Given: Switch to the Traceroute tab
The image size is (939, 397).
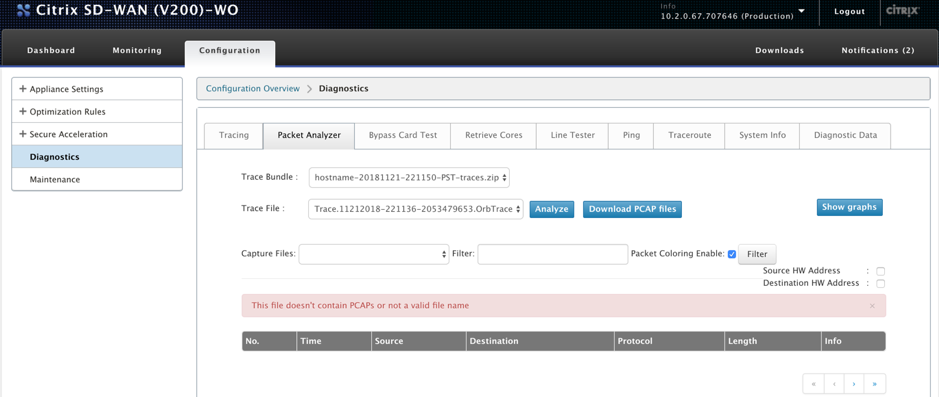Looking at the screenshot, I should click(x=689, y=135).
